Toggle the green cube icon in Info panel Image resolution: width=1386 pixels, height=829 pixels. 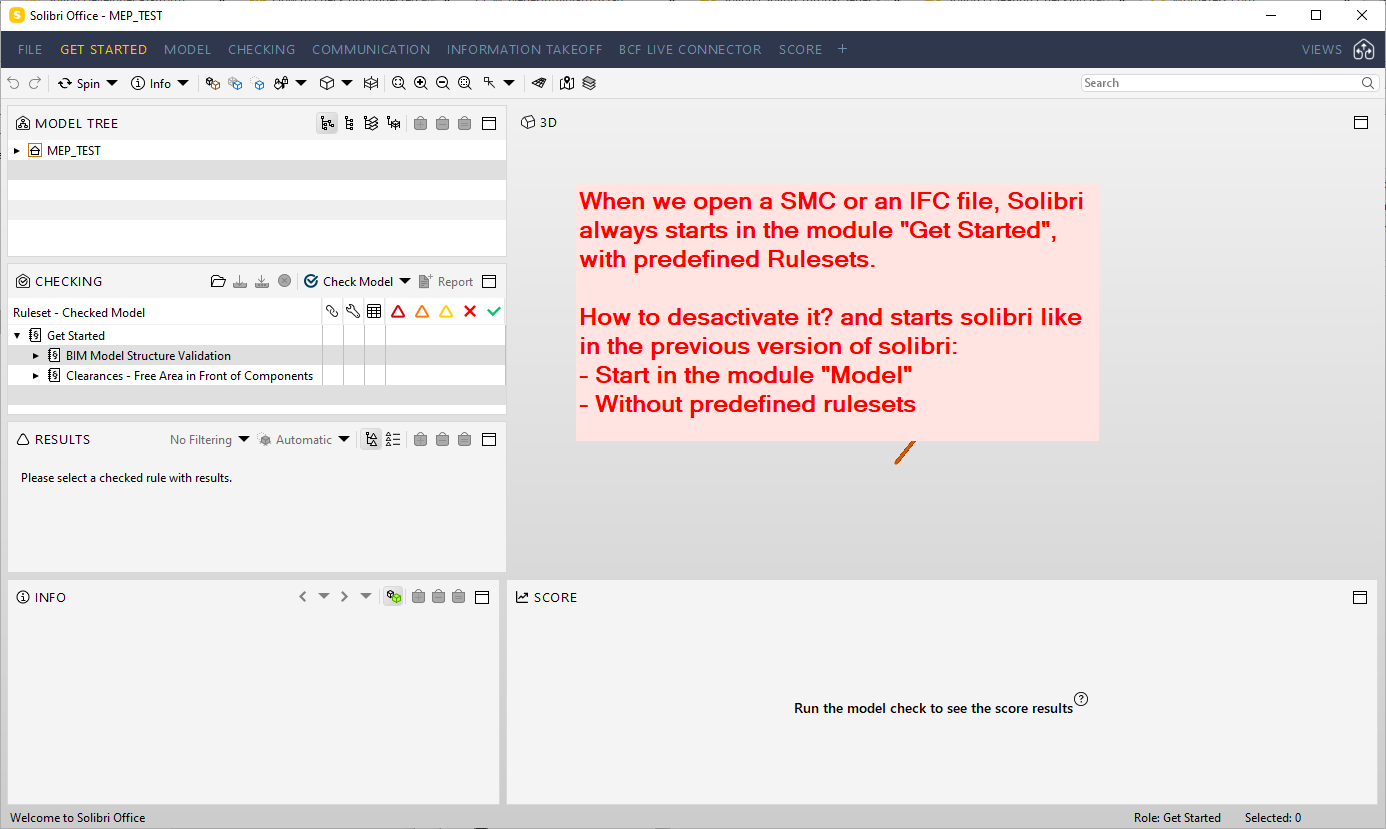[x=394, y=597]
